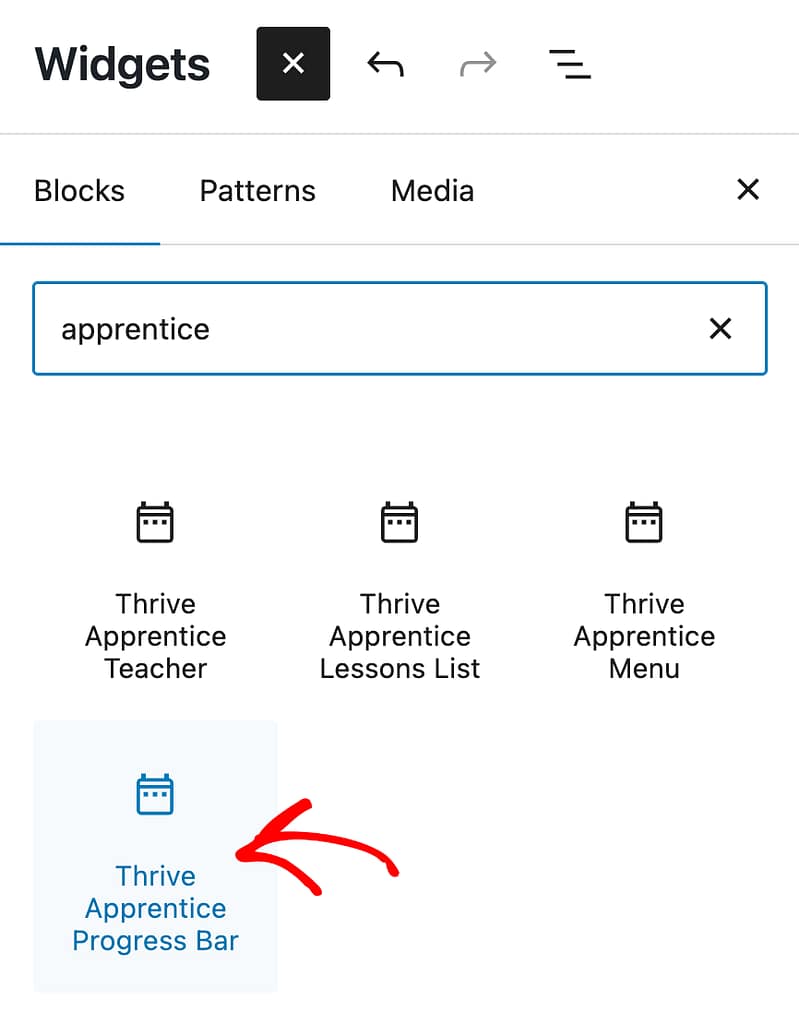This screenshot has width=799, height=1024.
Task: Click the Widgets heading title
Action: pyautogui.click(x=123, y=65)
